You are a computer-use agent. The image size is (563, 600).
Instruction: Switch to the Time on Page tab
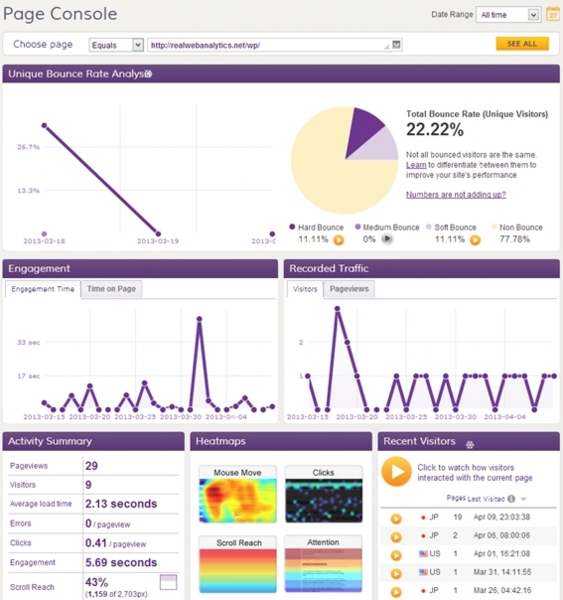(x=111, y=289)
